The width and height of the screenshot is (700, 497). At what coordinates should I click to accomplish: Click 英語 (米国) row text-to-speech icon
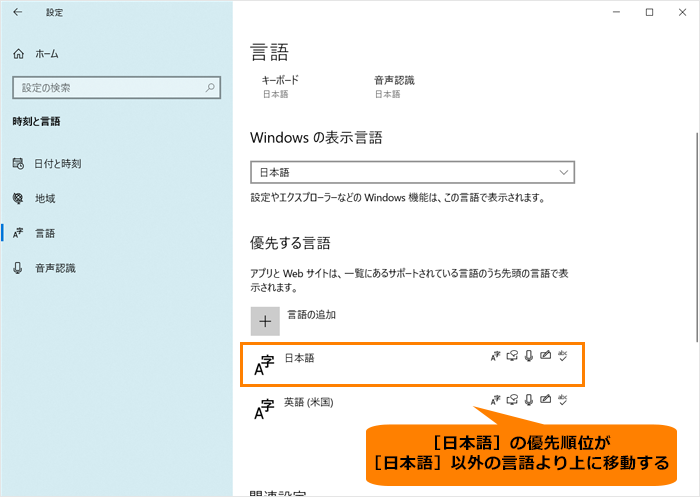tap(512, 400)
